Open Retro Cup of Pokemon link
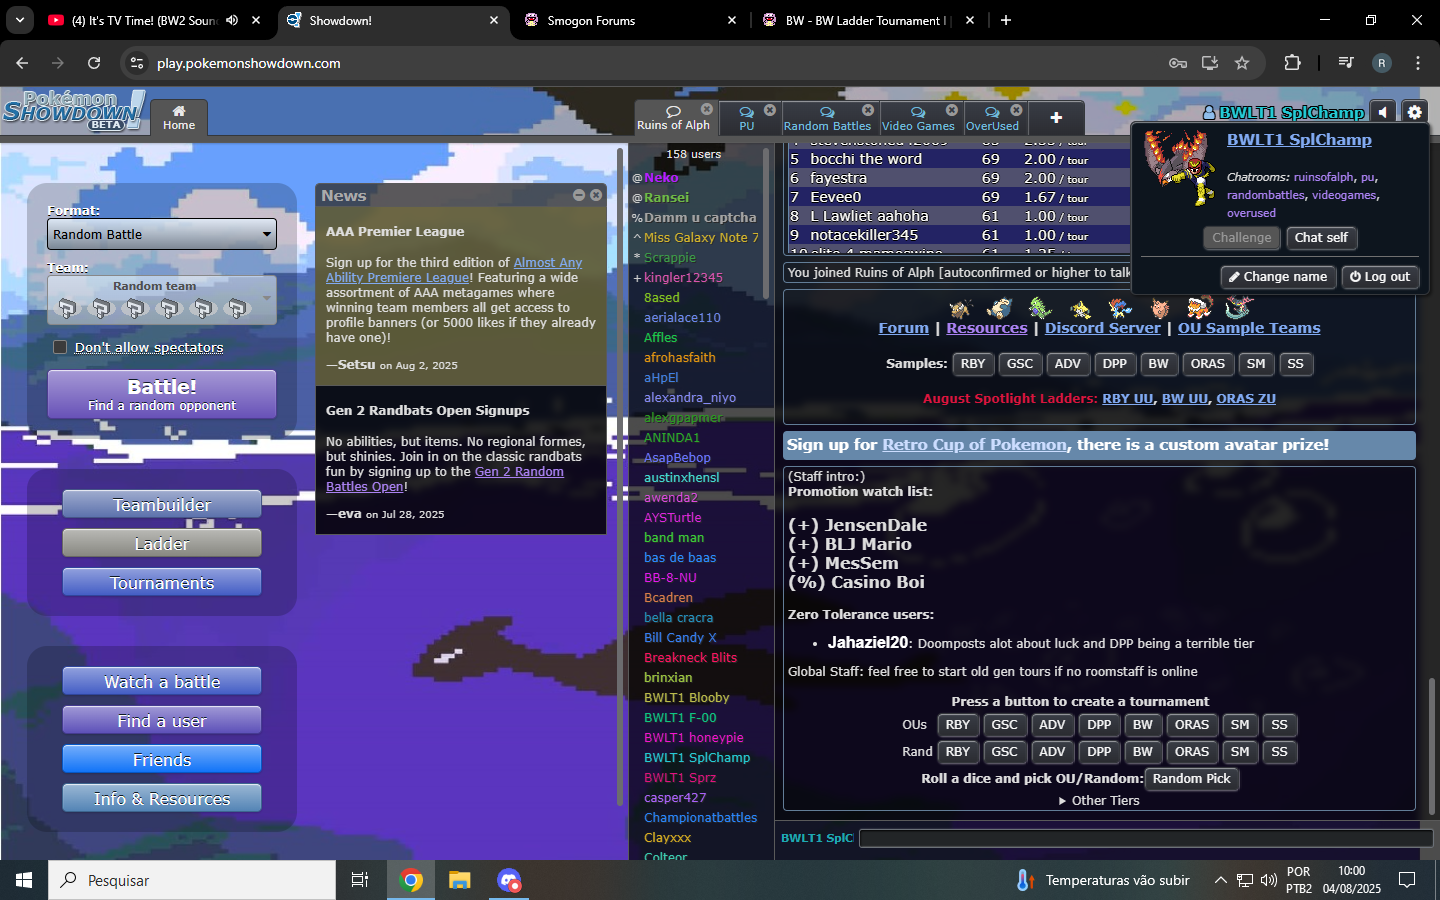Image resolution: width=1440 pixels, height=900 pixels. [975, 445]
